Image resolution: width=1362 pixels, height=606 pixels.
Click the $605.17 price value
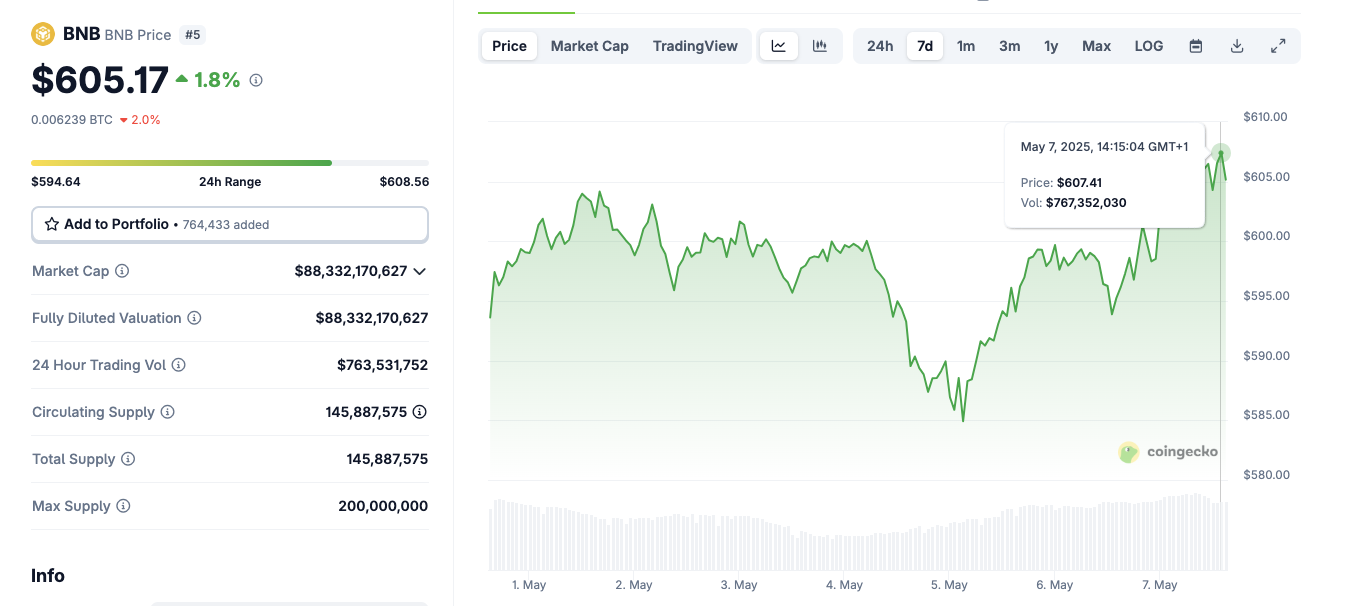(100, 80)
